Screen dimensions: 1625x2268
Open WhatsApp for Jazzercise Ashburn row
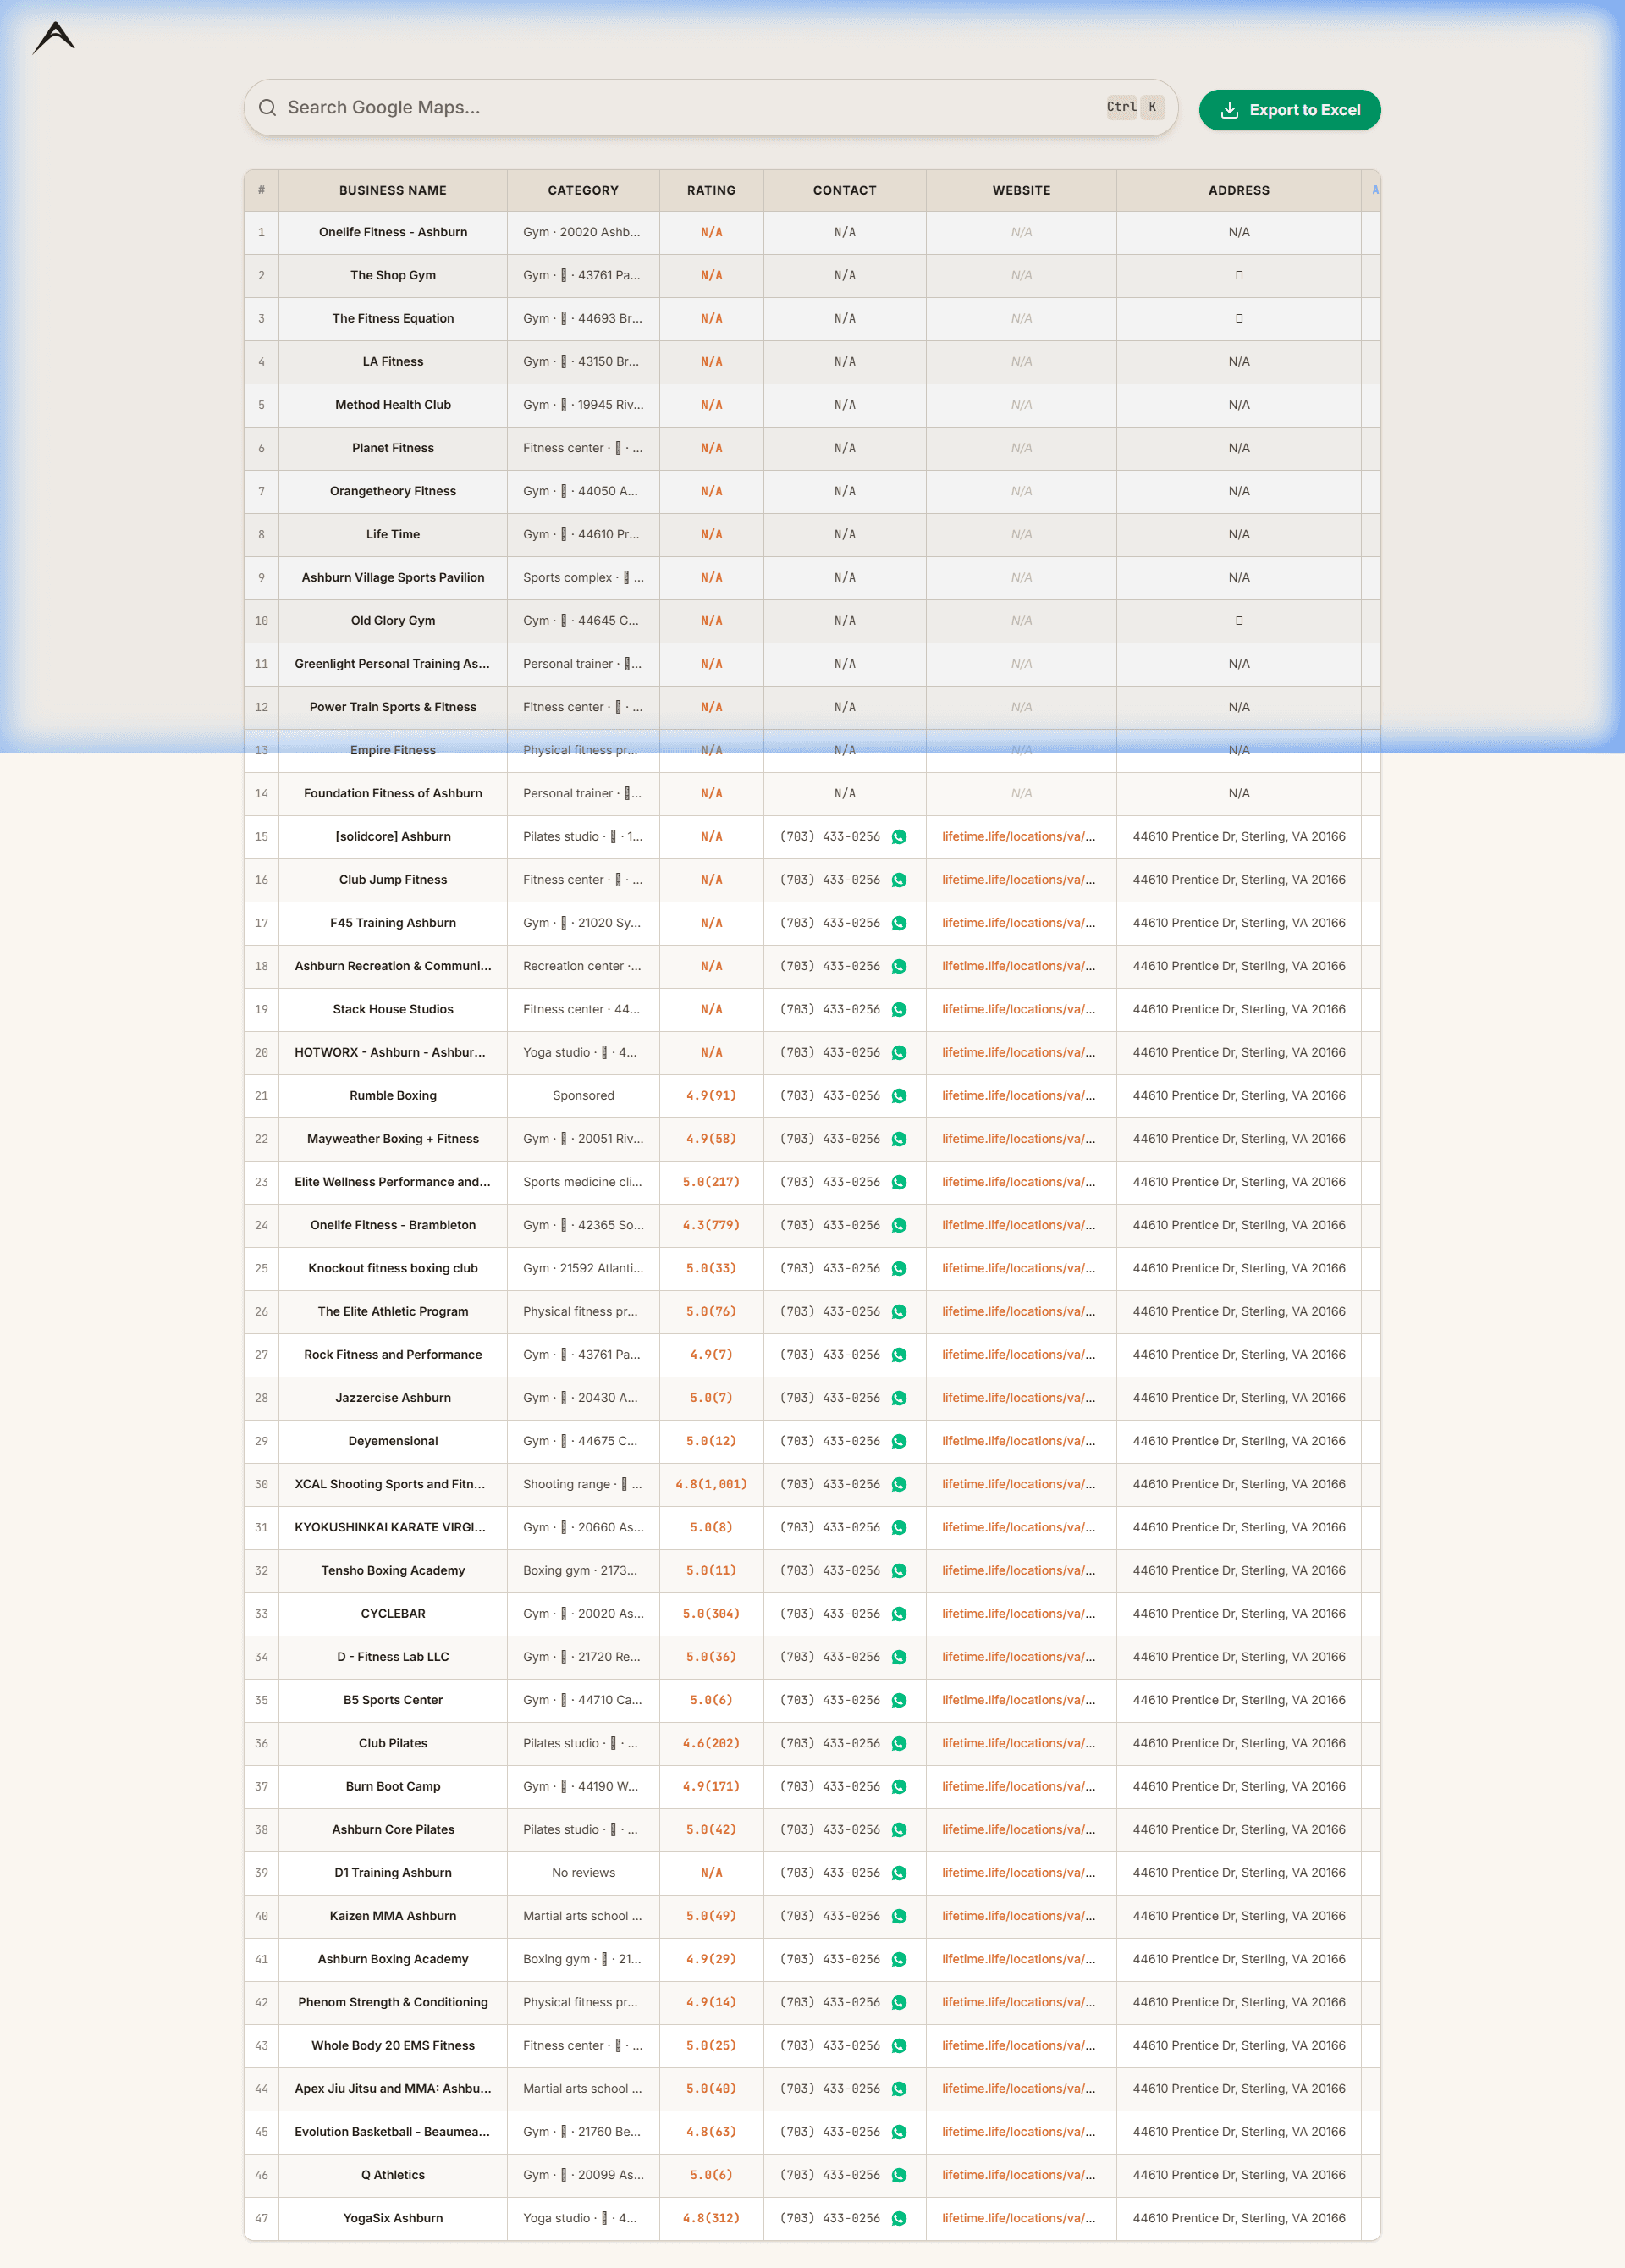899,1398
